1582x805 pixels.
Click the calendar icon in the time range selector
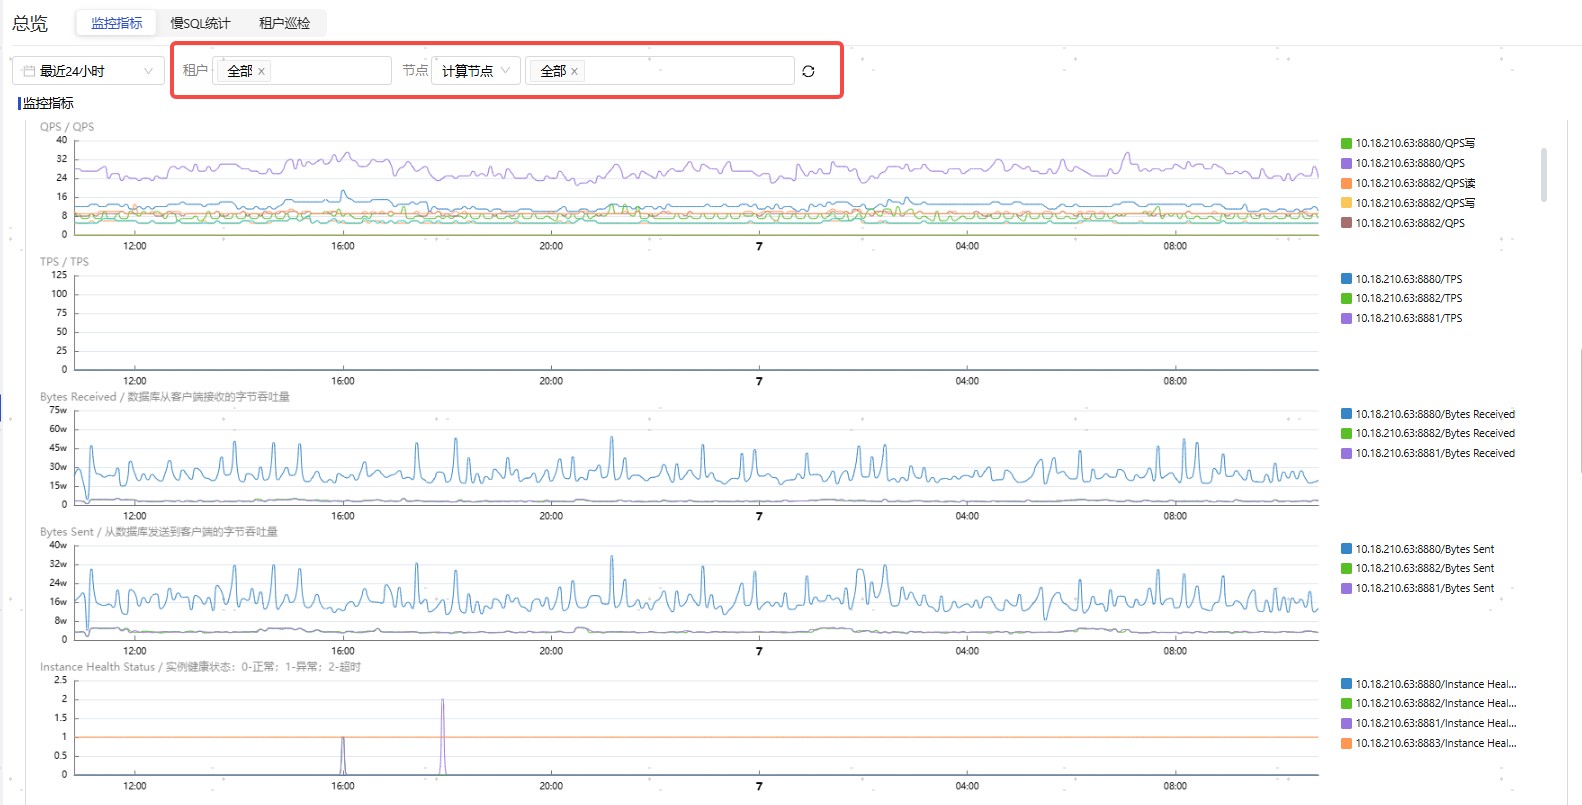tap(29, 71)
